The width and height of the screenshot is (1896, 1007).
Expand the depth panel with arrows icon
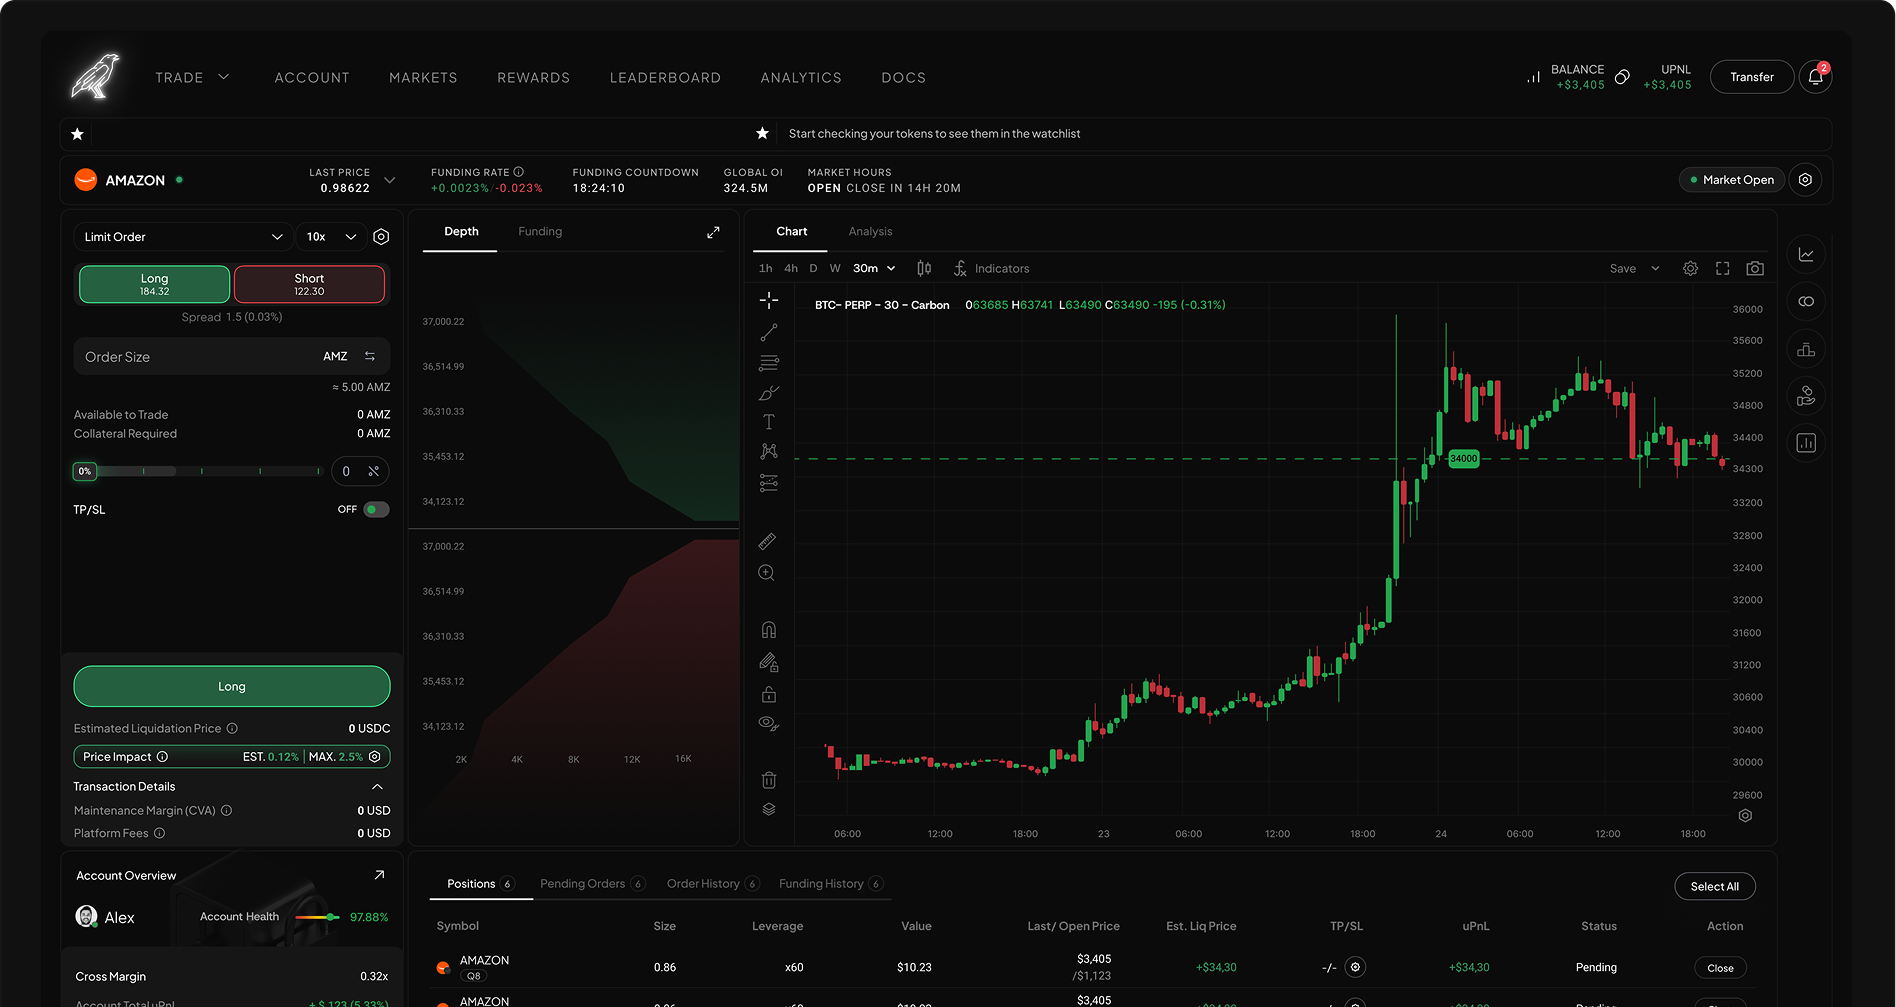(713, 232)
